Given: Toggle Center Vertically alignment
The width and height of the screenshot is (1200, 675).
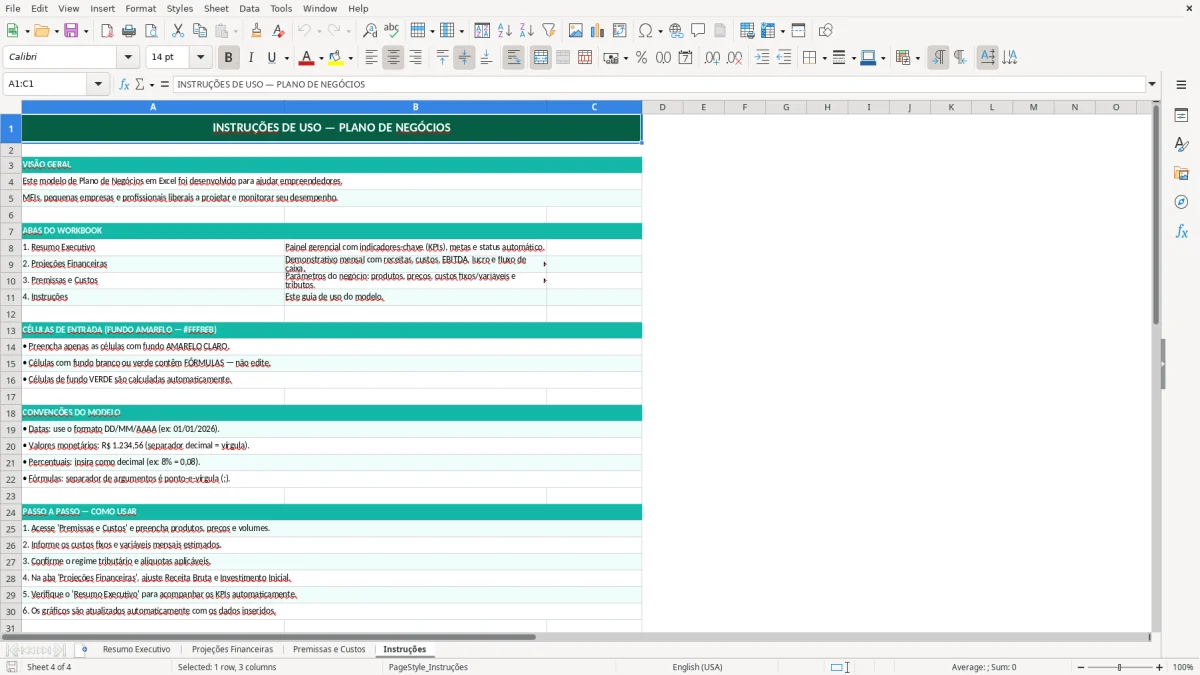Looking at the screenshot, I should click(x=464, y=58).
